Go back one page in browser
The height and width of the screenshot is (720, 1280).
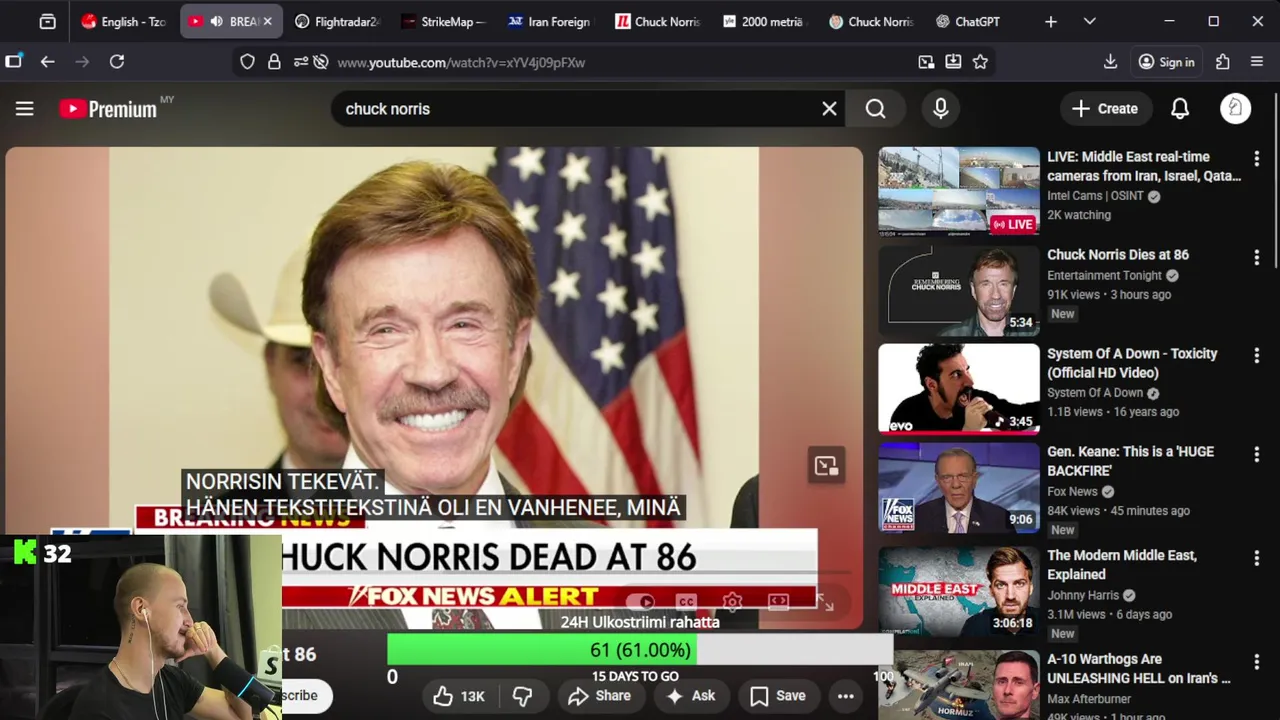47,62
